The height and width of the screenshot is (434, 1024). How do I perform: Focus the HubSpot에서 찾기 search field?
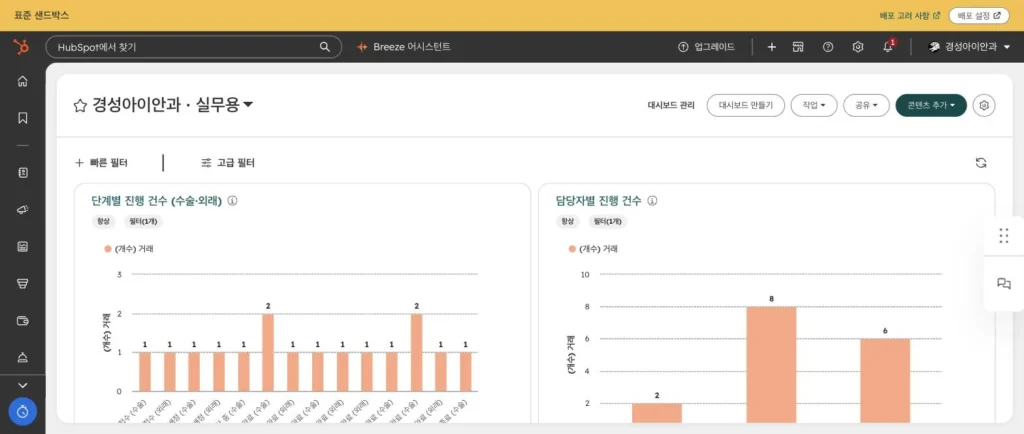click(193, 47)
